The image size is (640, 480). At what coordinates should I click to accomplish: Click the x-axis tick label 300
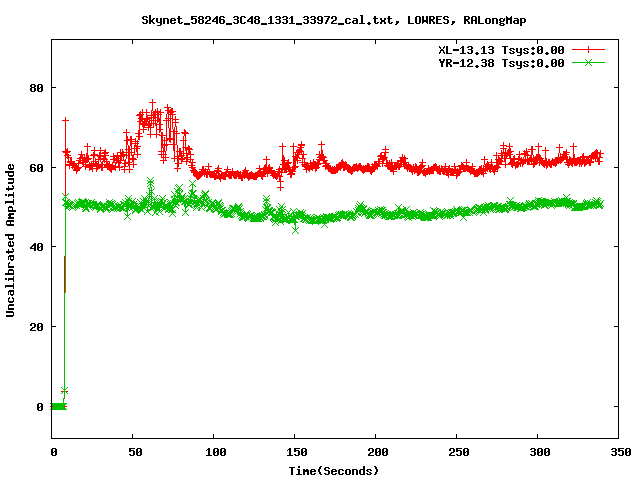coord(540,452)
